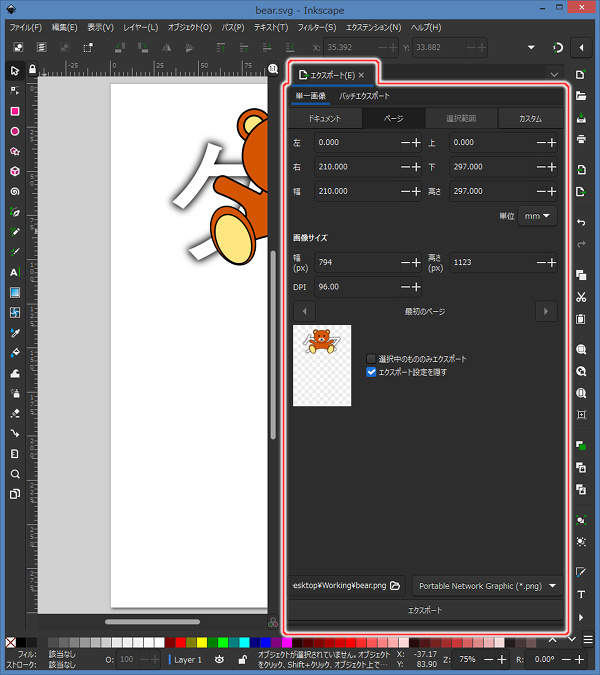Pick the cyan palette swatch
The height and width of the screenshot is (675, 600).
(x=244, y=643)
